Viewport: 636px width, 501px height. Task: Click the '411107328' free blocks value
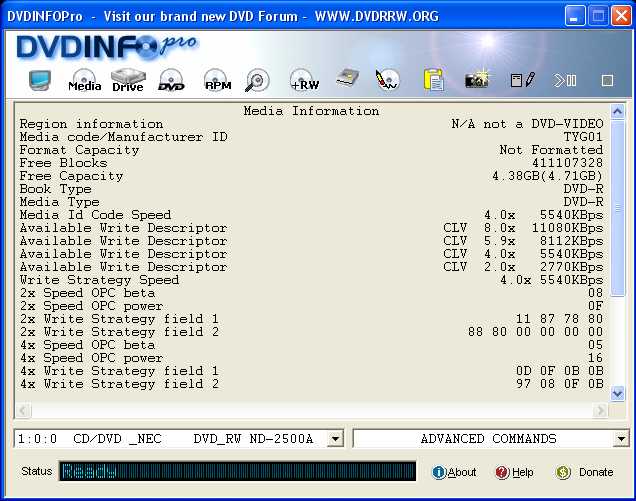(x=567, y=163)
